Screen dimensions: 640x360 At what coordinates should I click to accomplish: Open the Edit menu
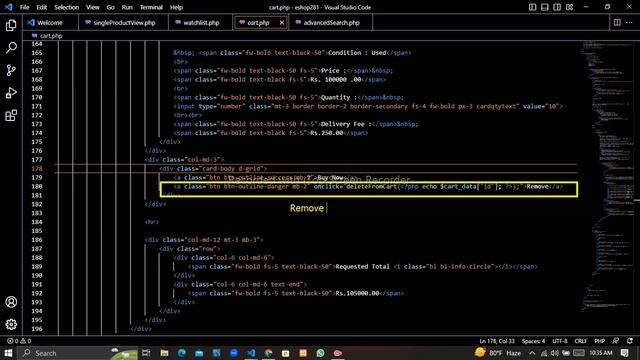42,7
